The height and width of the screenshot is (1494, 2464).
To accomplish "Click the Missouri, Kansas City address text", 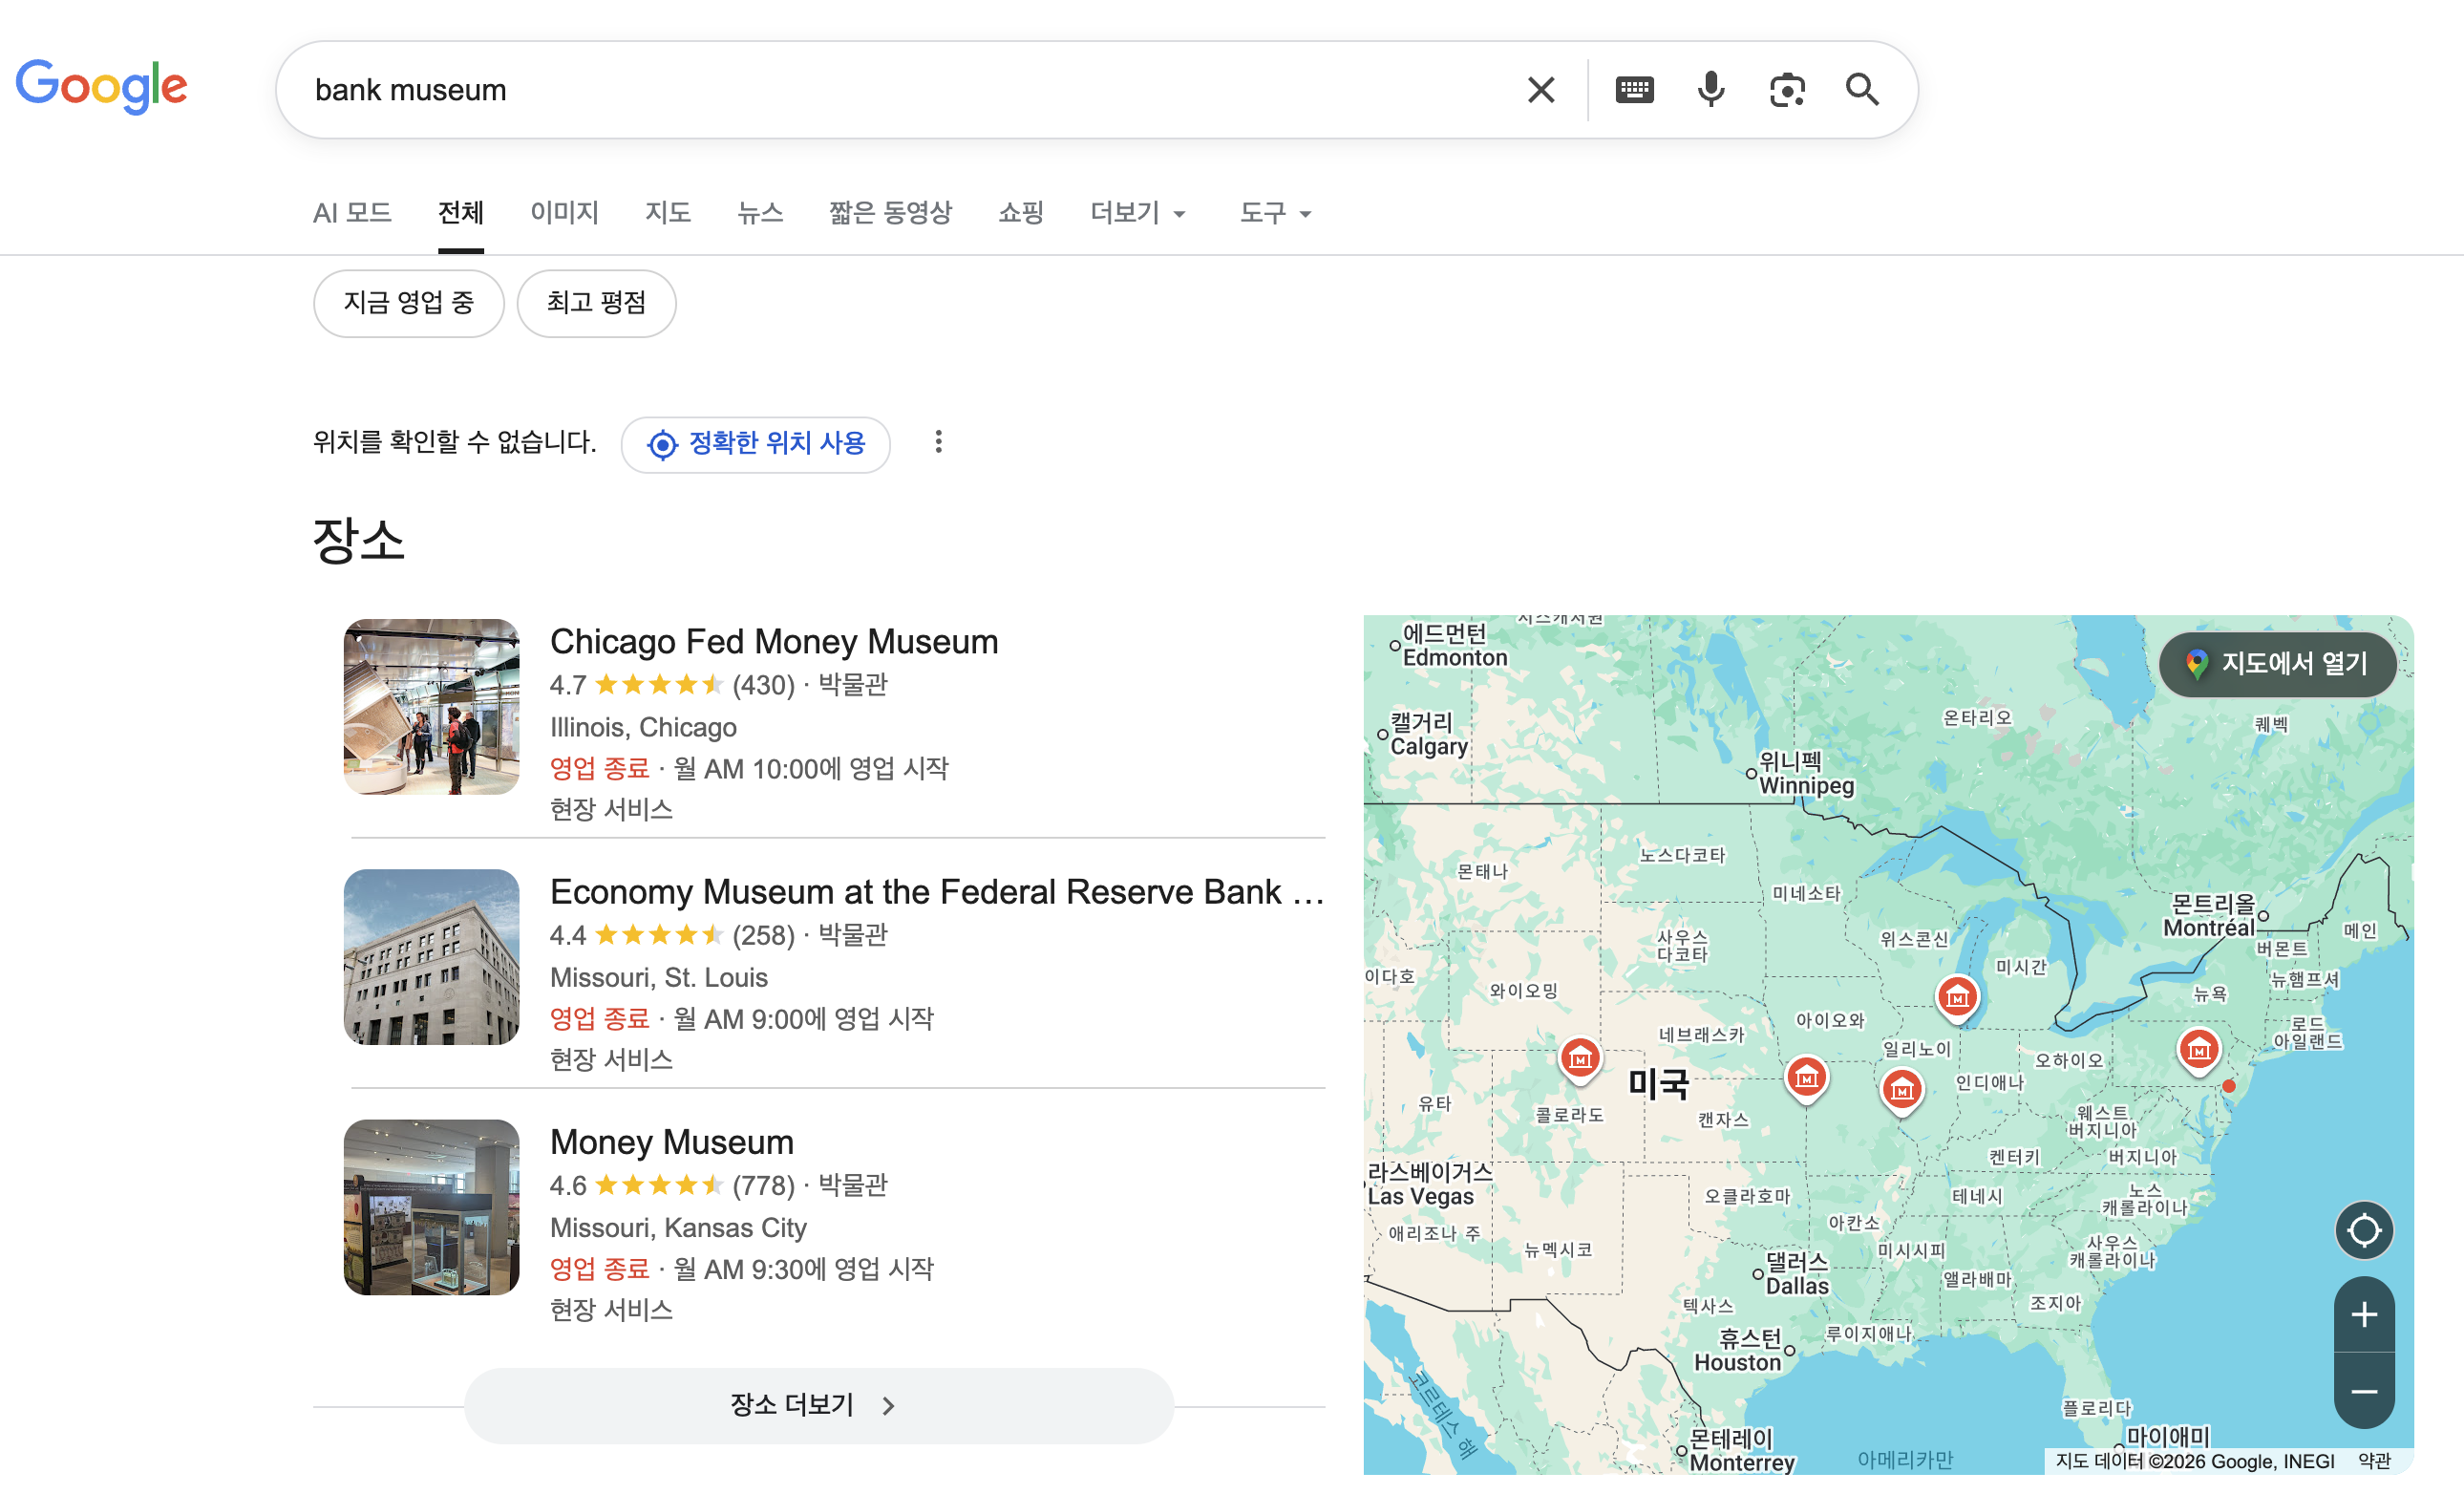I will (678, 1227).
